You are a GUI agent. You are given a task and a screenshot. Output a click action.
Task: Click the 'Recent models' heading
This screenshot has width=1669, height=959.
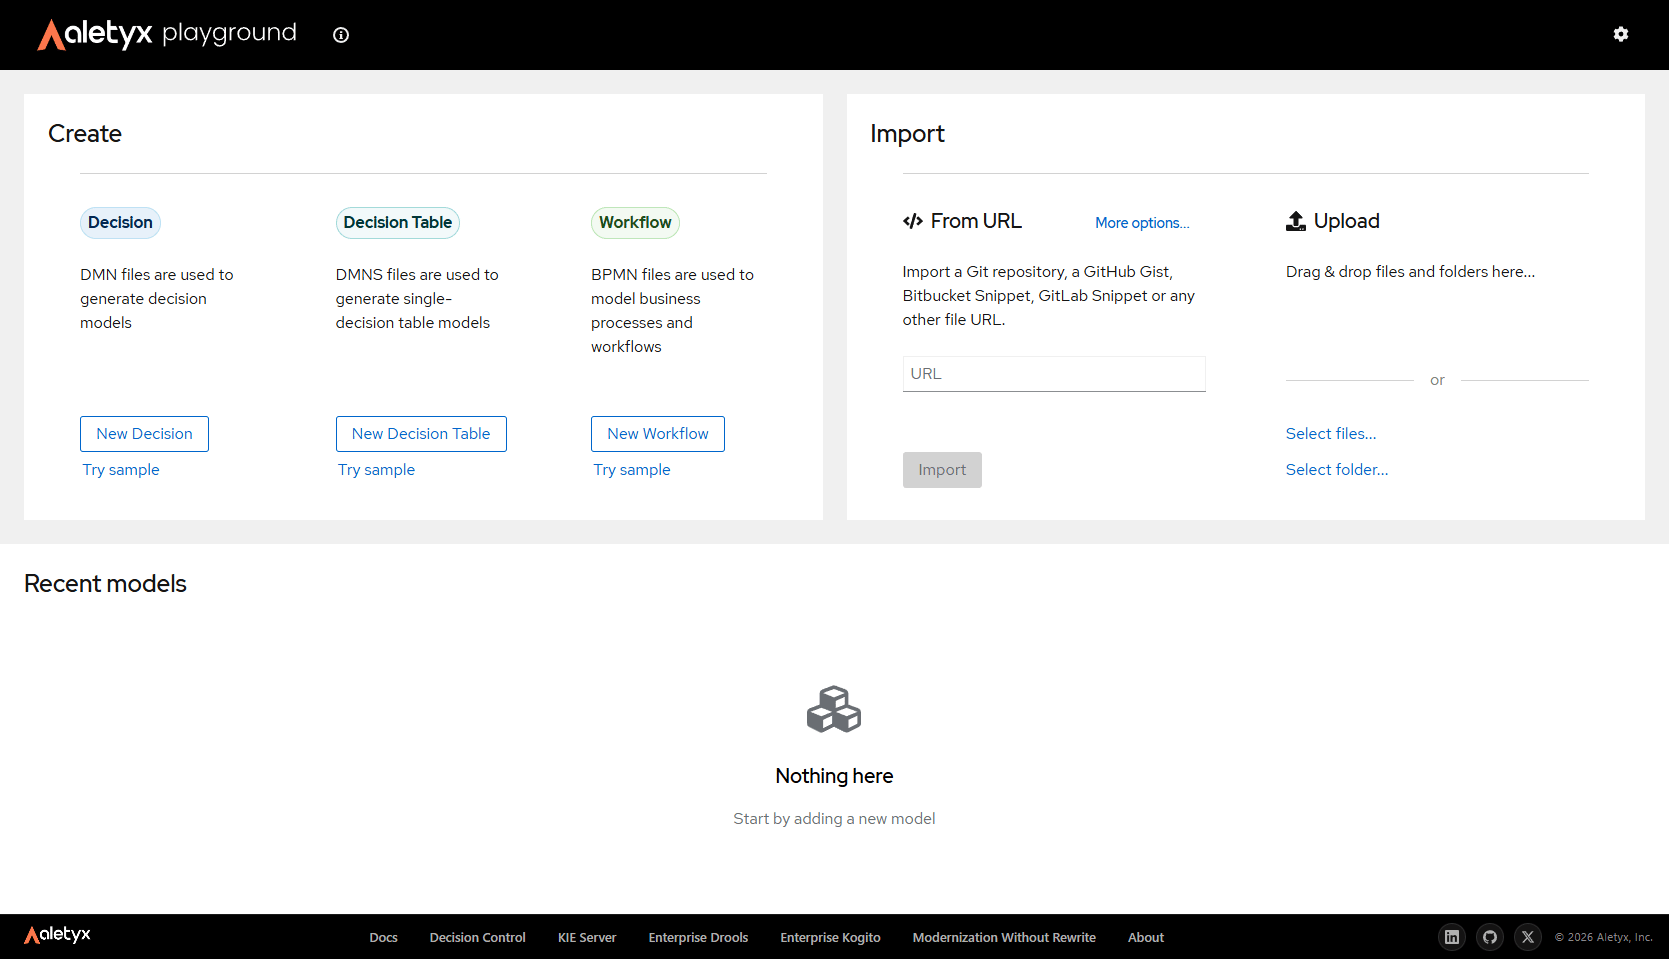pos(105,584)
